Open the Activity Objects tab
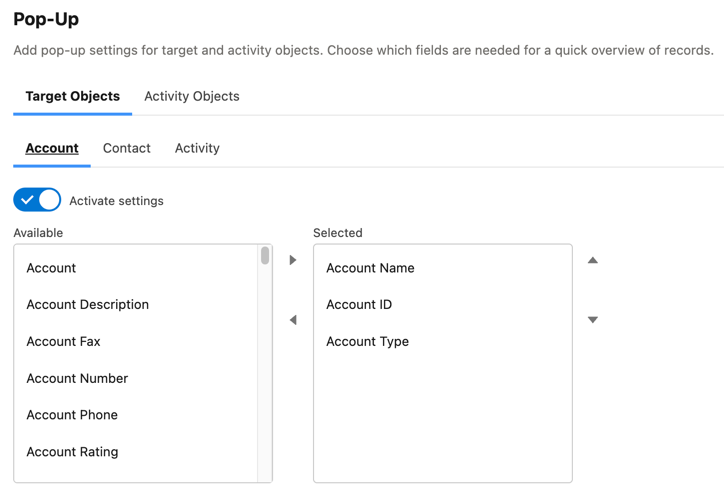Screen dimensions: 724x501 click(x=191, y=96)
